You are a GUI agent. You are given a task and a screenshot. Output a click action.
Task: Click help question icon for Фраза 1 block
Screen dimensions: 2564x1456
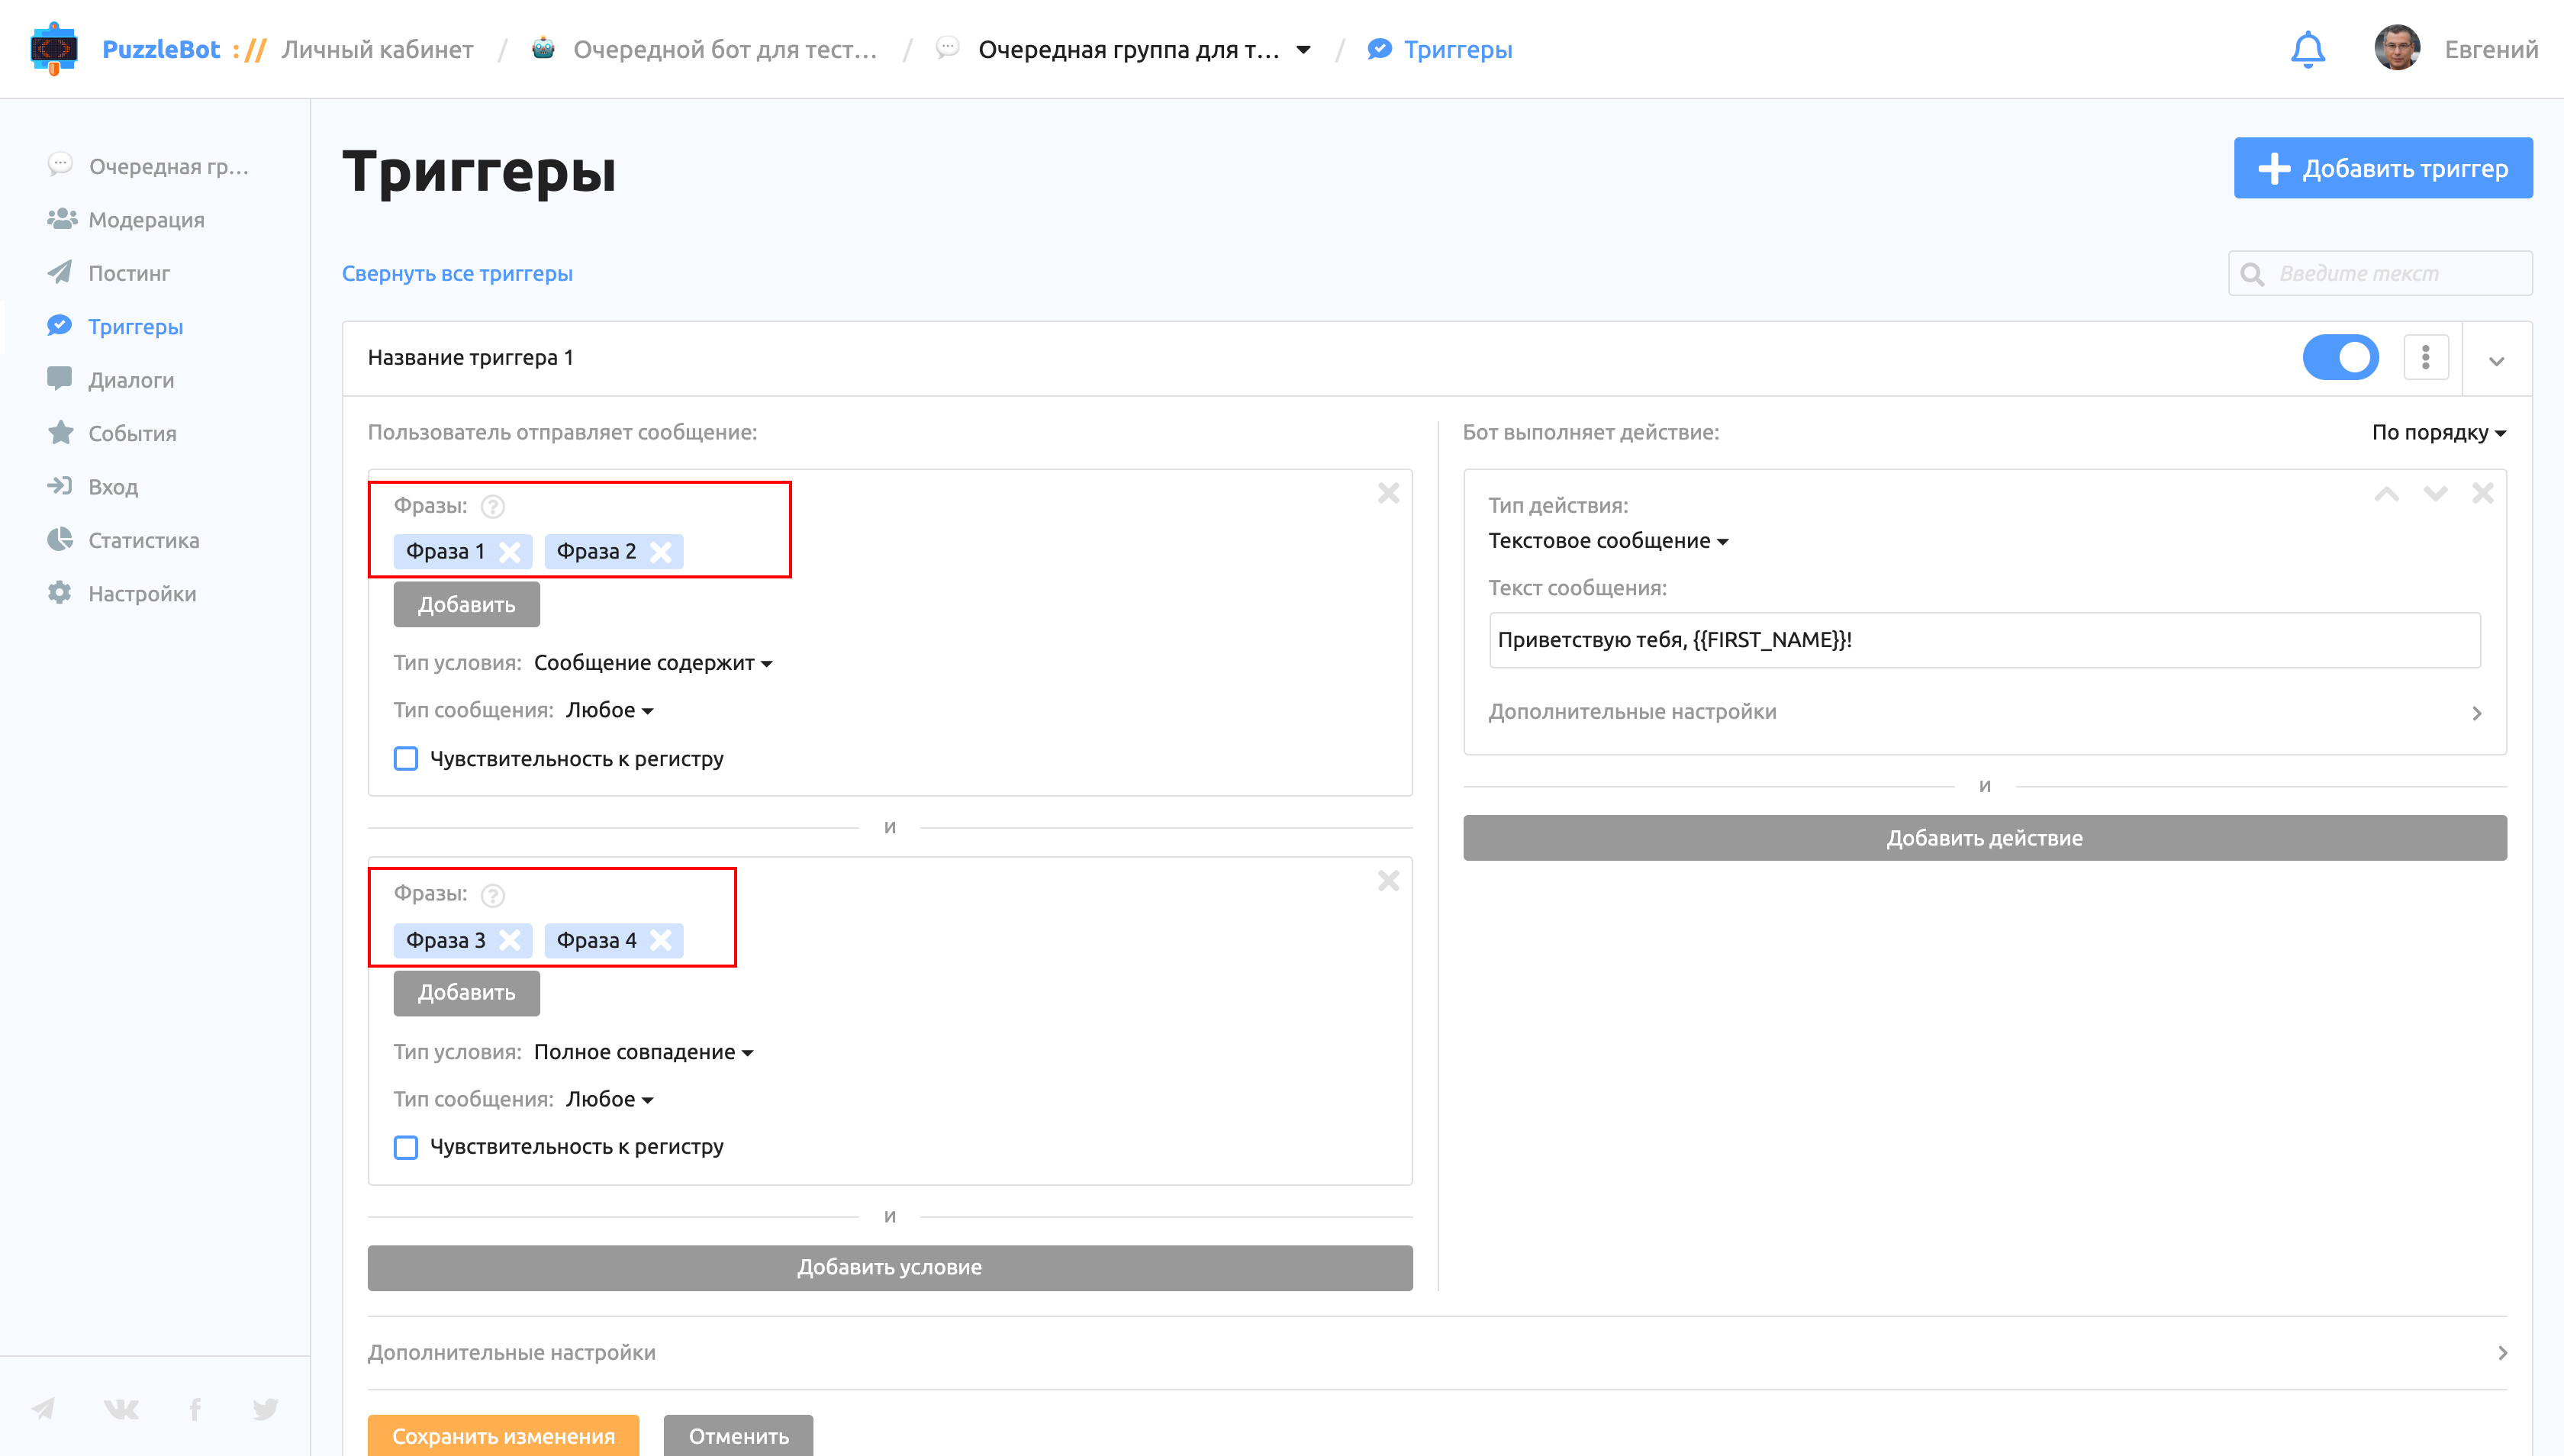(492, 506)
